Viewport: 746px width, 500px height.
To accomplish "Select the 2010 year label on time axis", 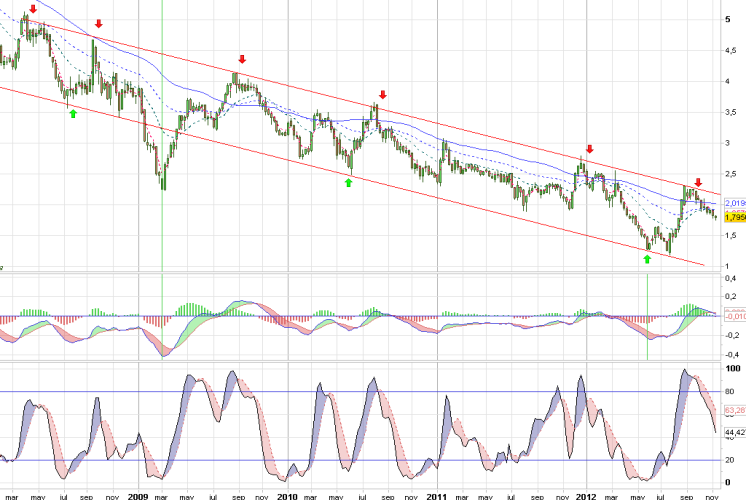I will pos(287,495).
